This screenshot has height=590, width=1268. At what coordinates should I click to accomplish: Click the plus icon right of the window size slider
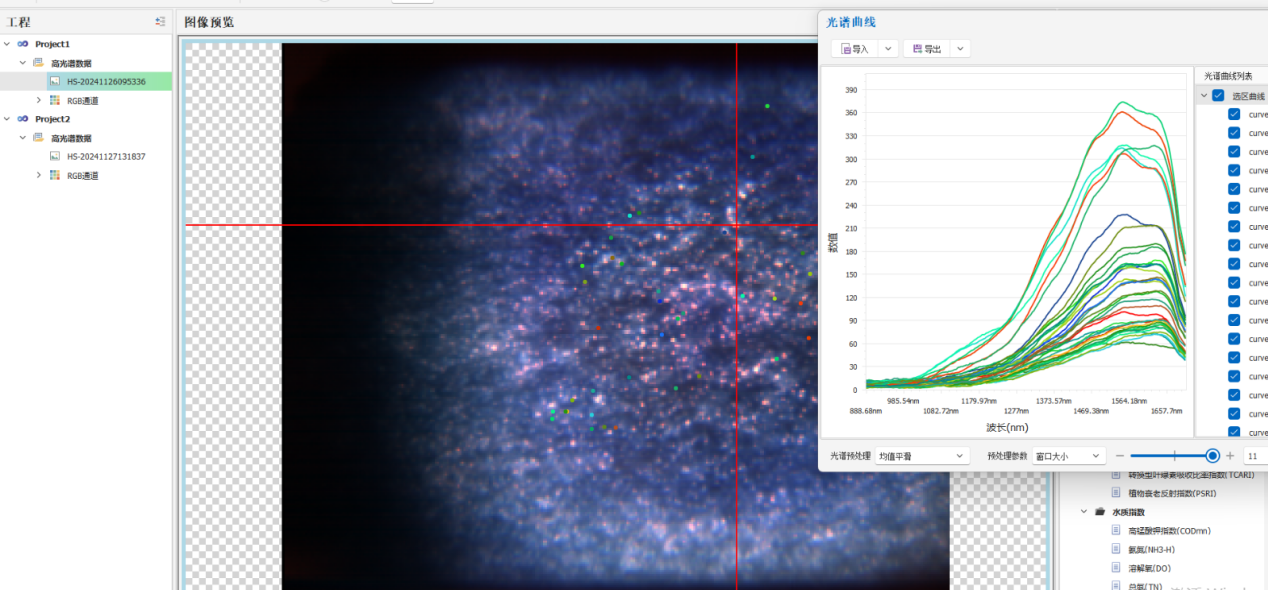[1230, 456]
